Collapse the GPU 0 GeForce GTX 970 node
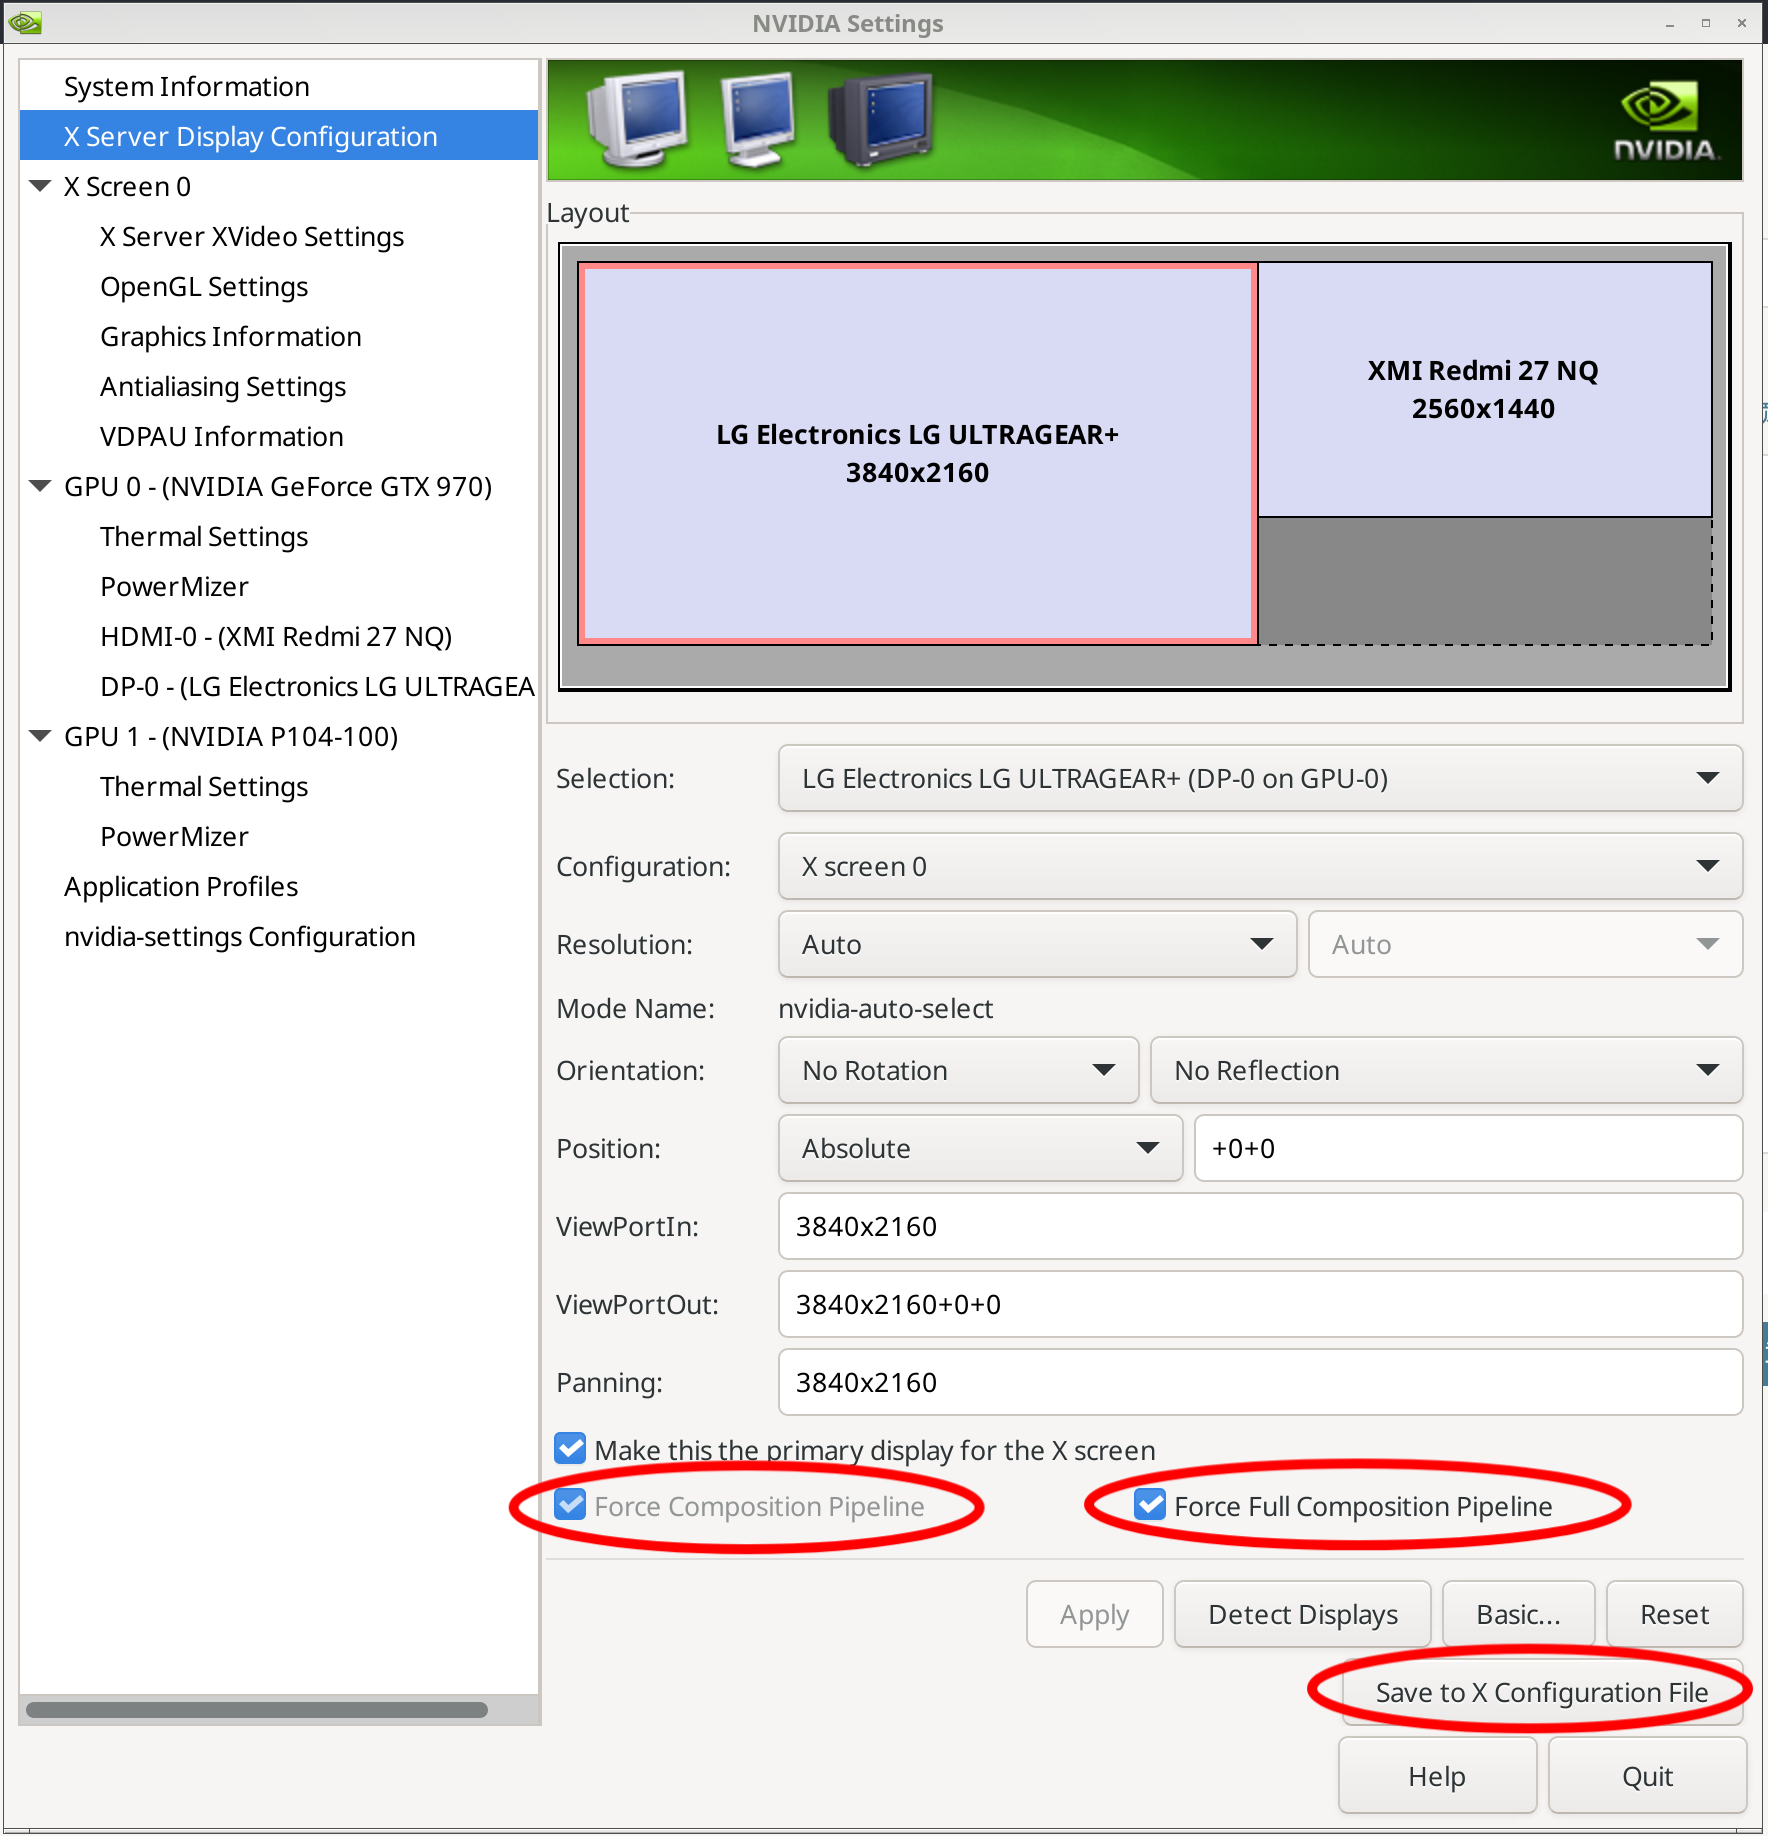Image resolution: width=1768 pixels, height=1836 pixels. click(41, 486)
